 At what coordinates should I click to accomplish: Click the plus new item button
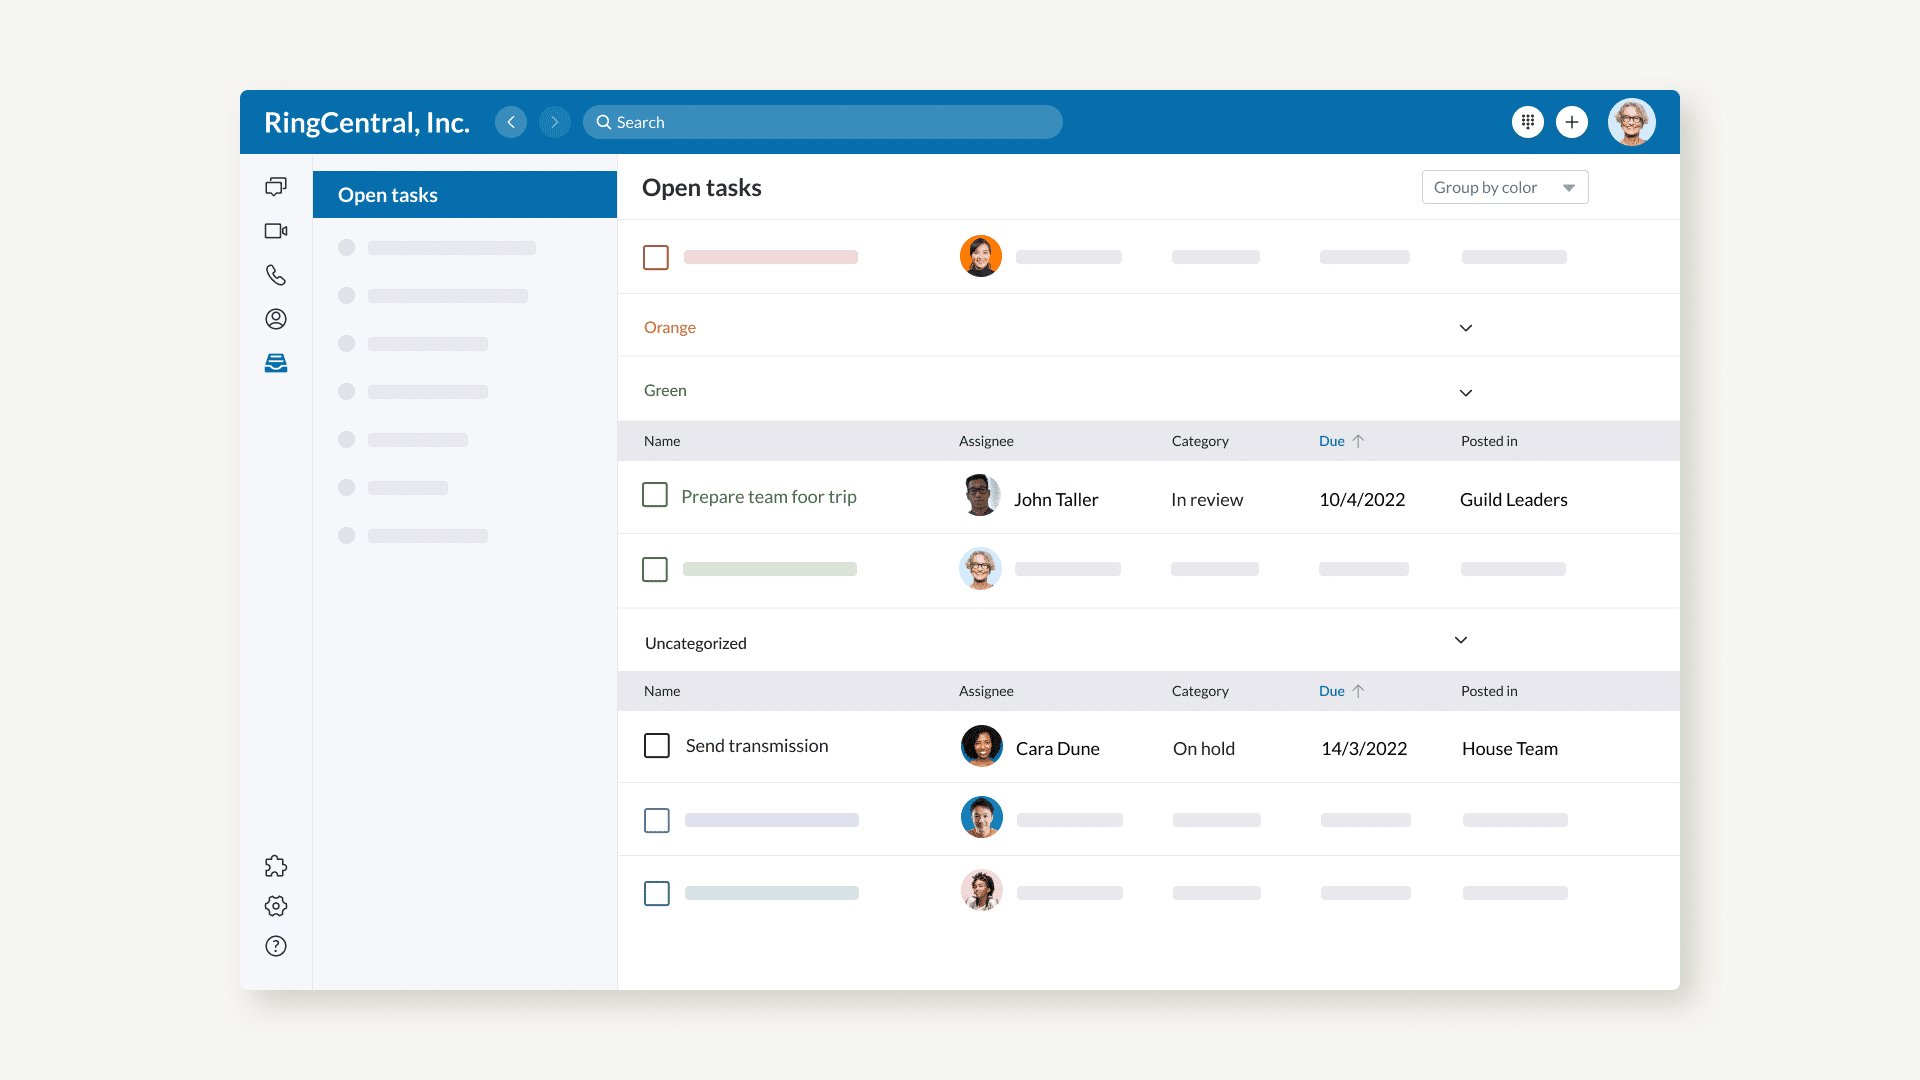tap(1571, 122)
